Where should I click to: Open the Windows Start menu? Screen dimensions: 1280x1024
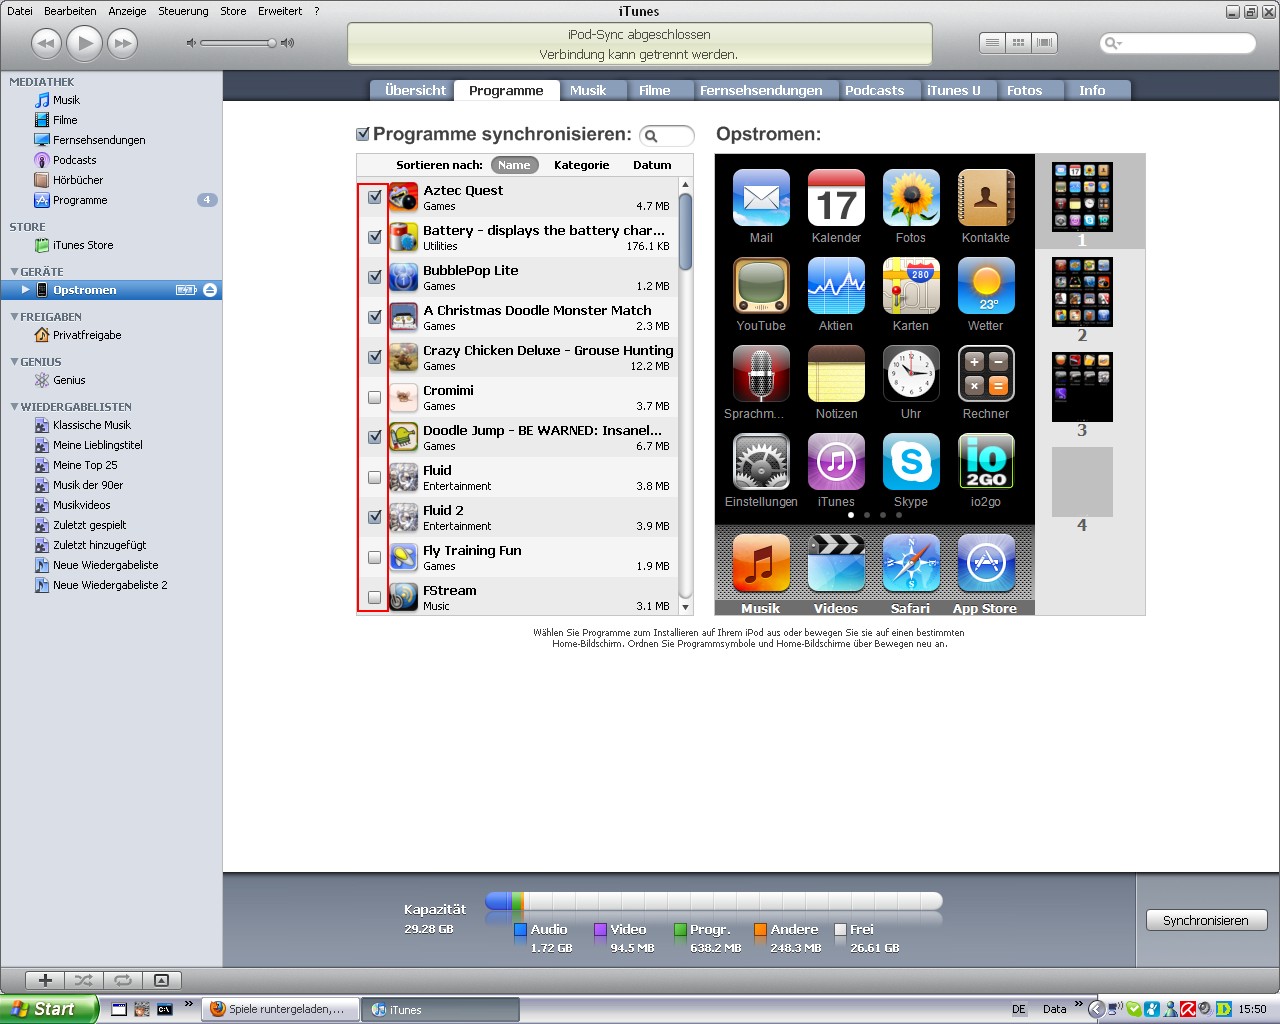pos(49,1009)
